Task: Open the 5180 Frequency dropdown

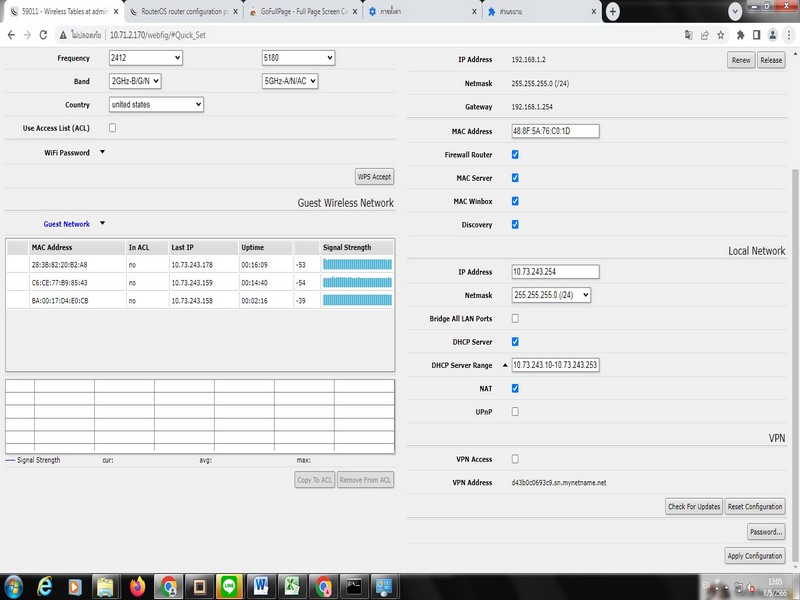Action: (298, 58)
